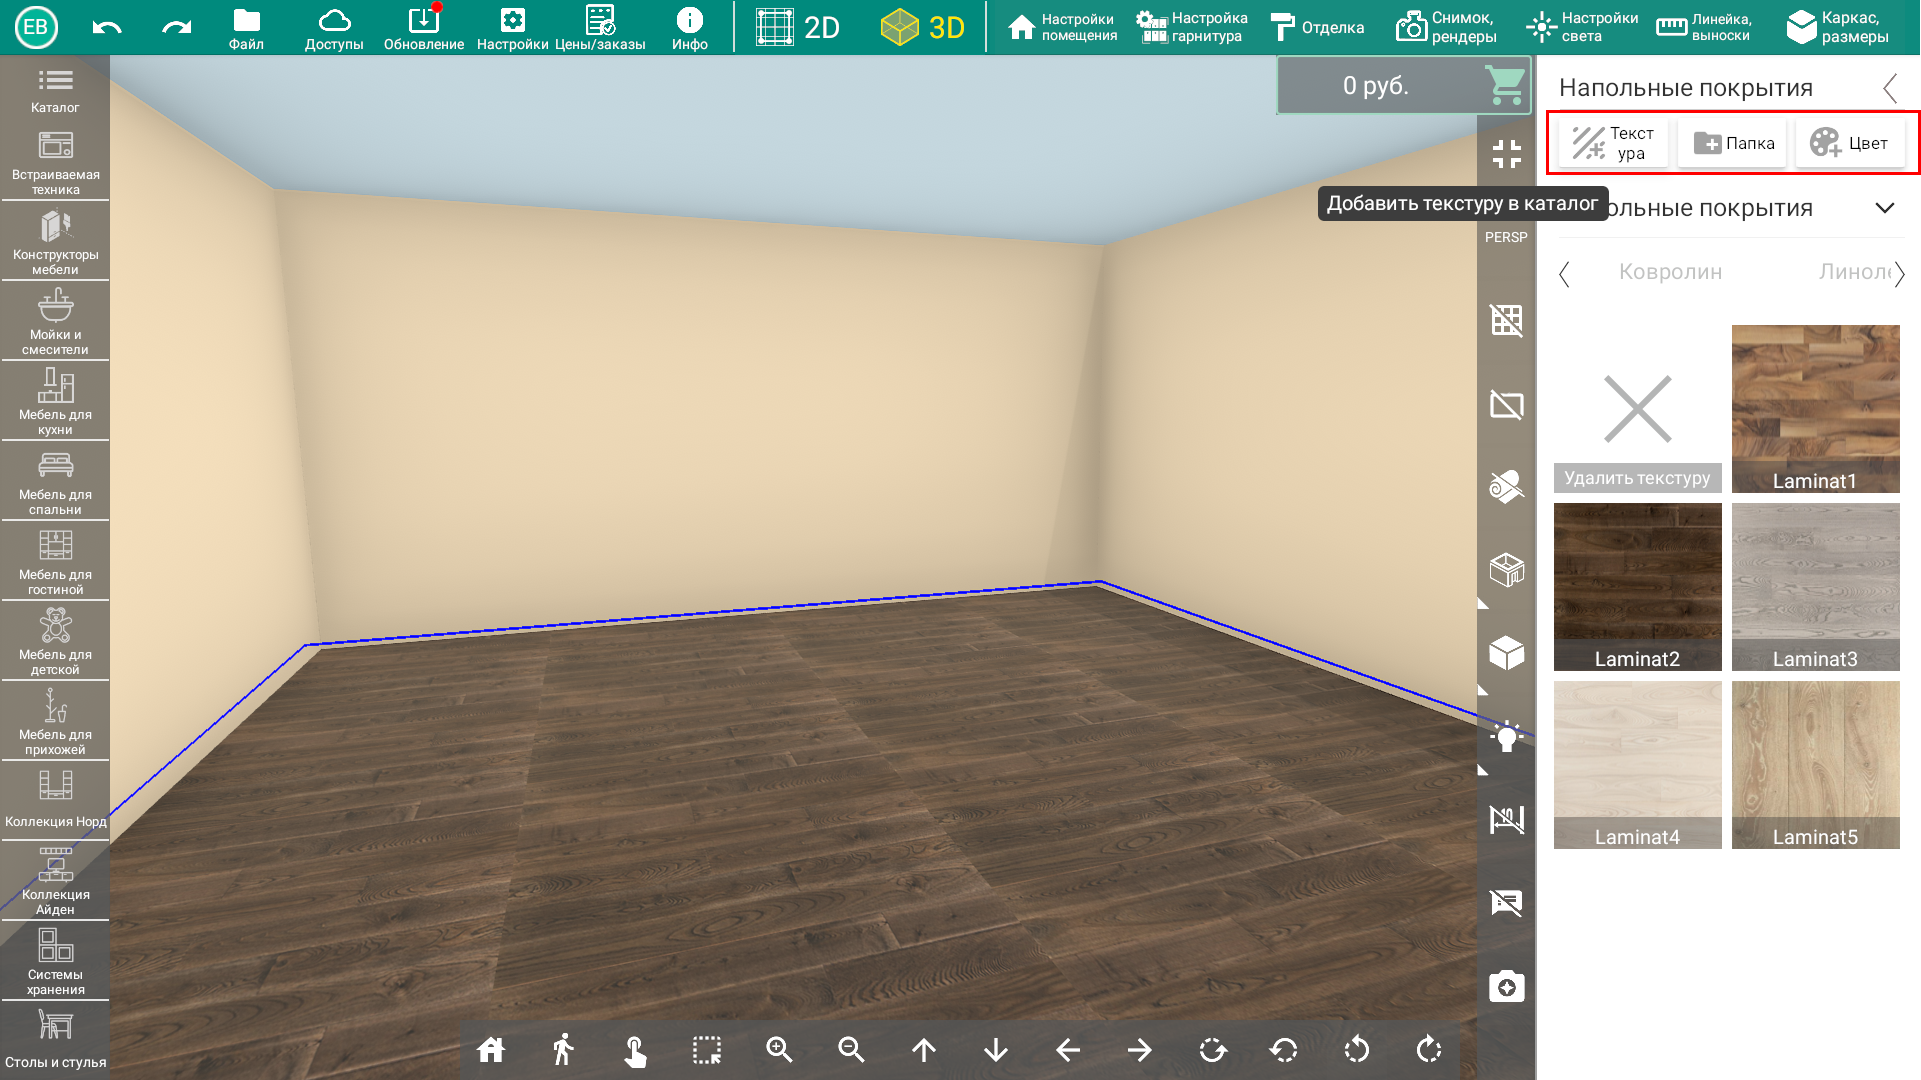This screenshot has width=1921, height=1080.
Task: Collapse the Напольные покрытия panel arrow
Action: click(1890, 88)
